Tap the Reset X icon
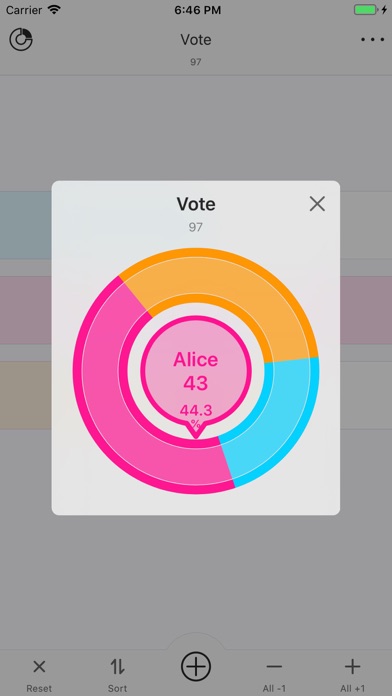 (x=39, y=667)
